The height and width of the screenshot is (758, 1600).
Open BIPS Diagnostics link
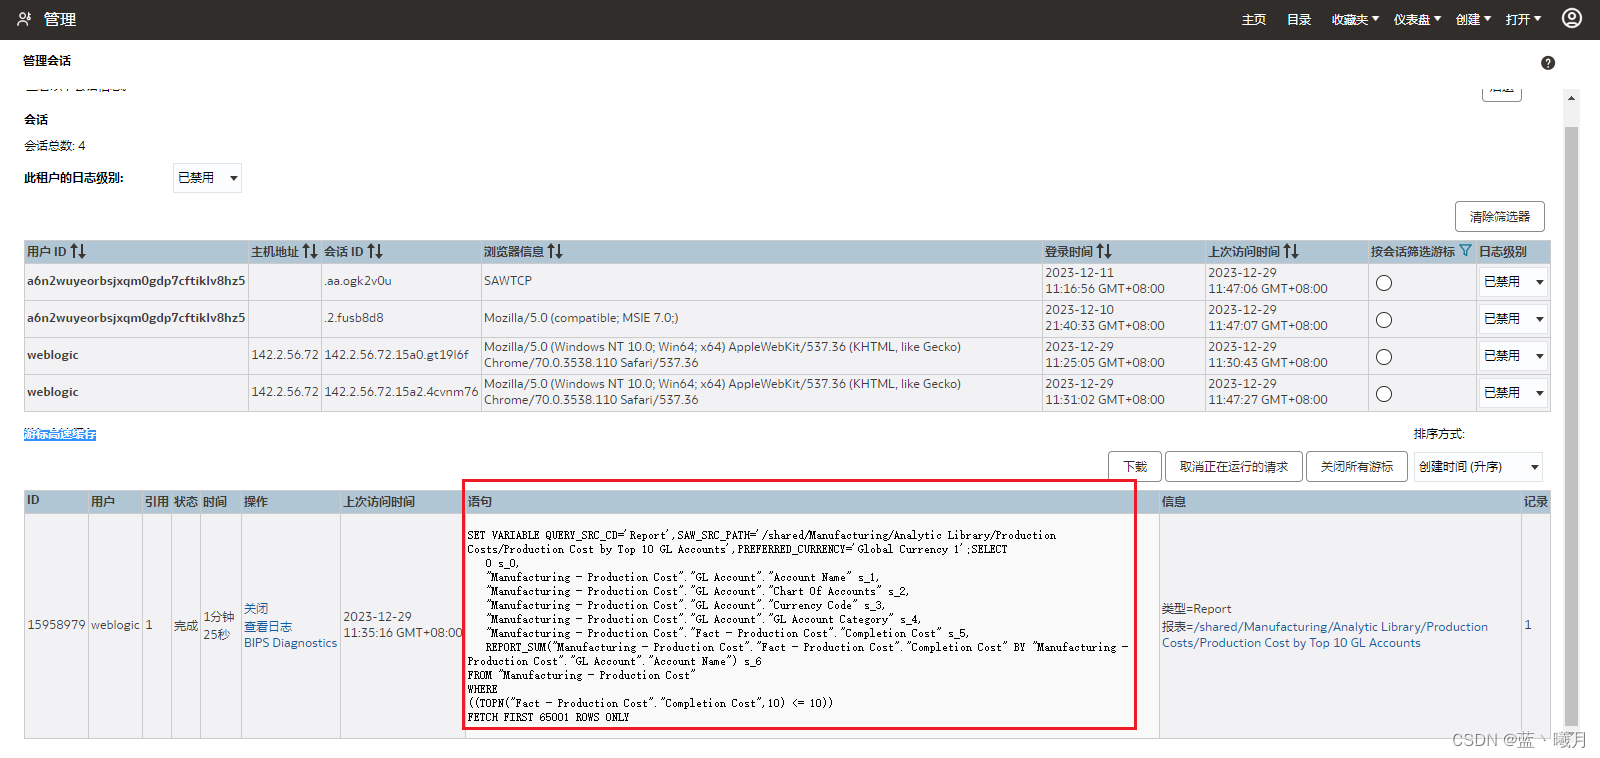click(x=290, y=643)
